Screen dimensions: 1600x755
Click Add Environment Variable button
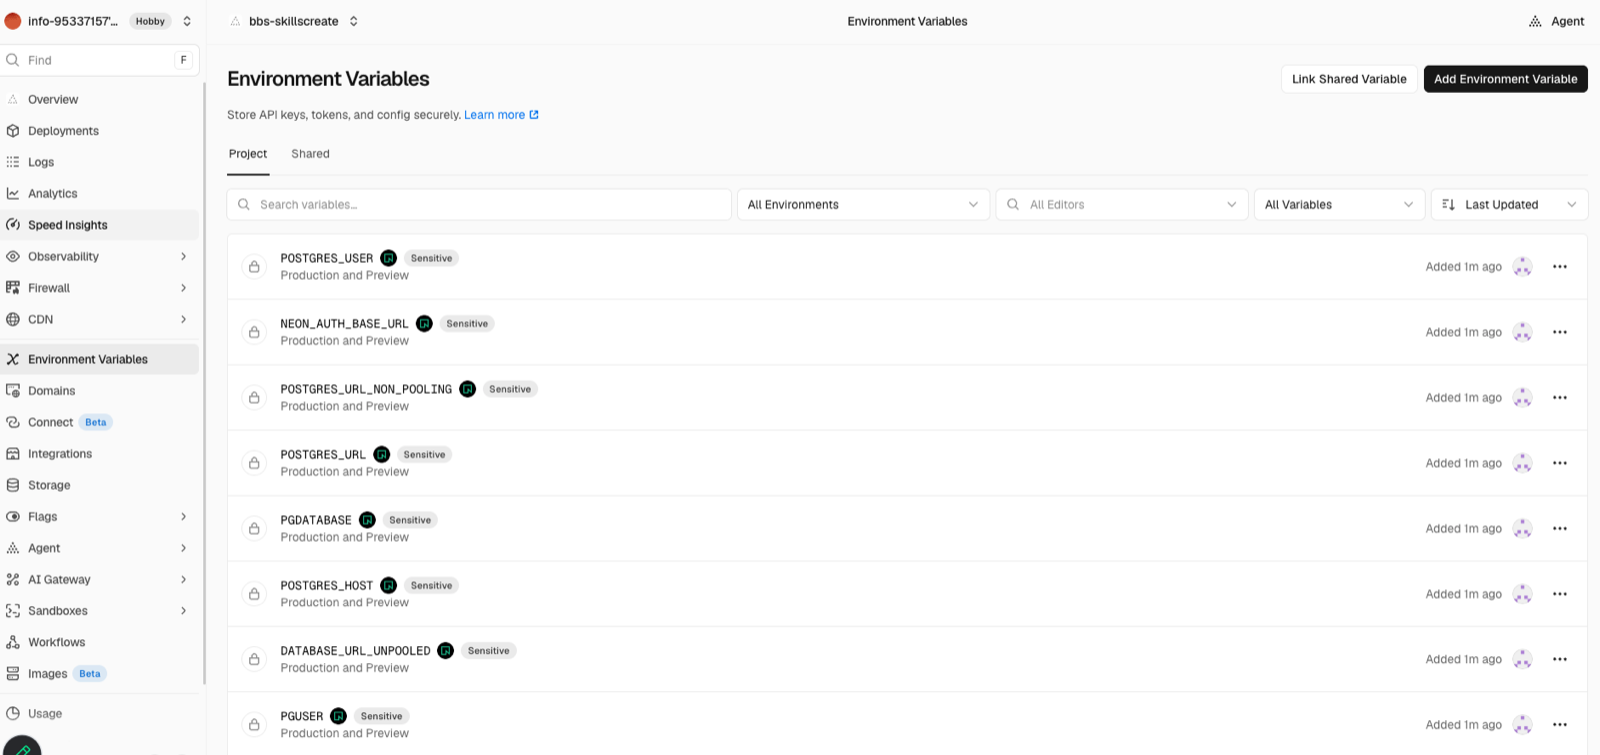(x=1505, y=79)
